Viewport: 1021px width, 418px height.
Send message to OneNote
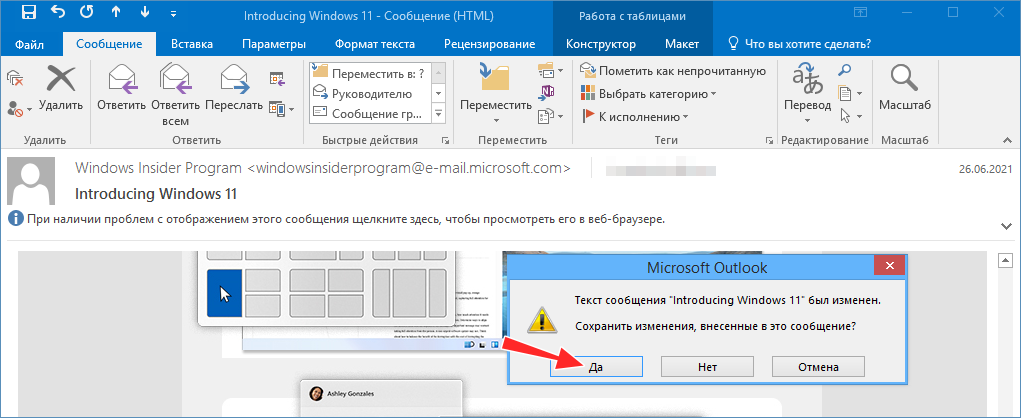coord(546,91)
